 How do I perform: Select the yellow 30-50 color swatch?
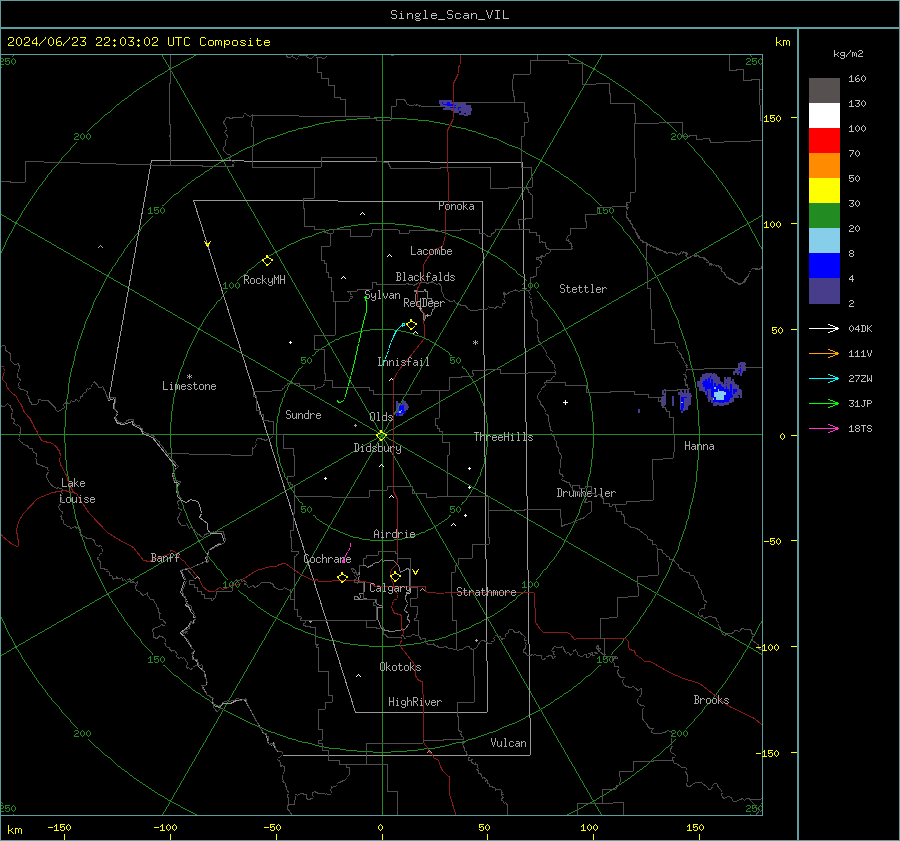824,191
